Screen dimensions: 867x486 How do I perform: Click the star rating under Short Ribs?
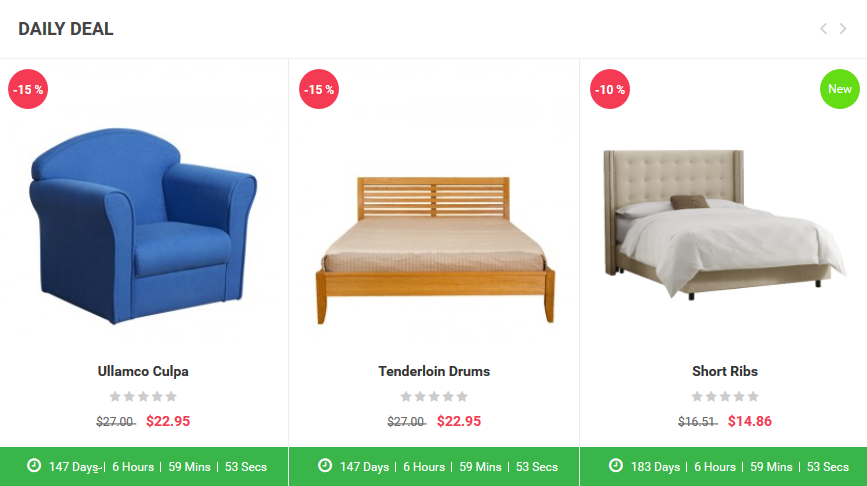point(725,396)
